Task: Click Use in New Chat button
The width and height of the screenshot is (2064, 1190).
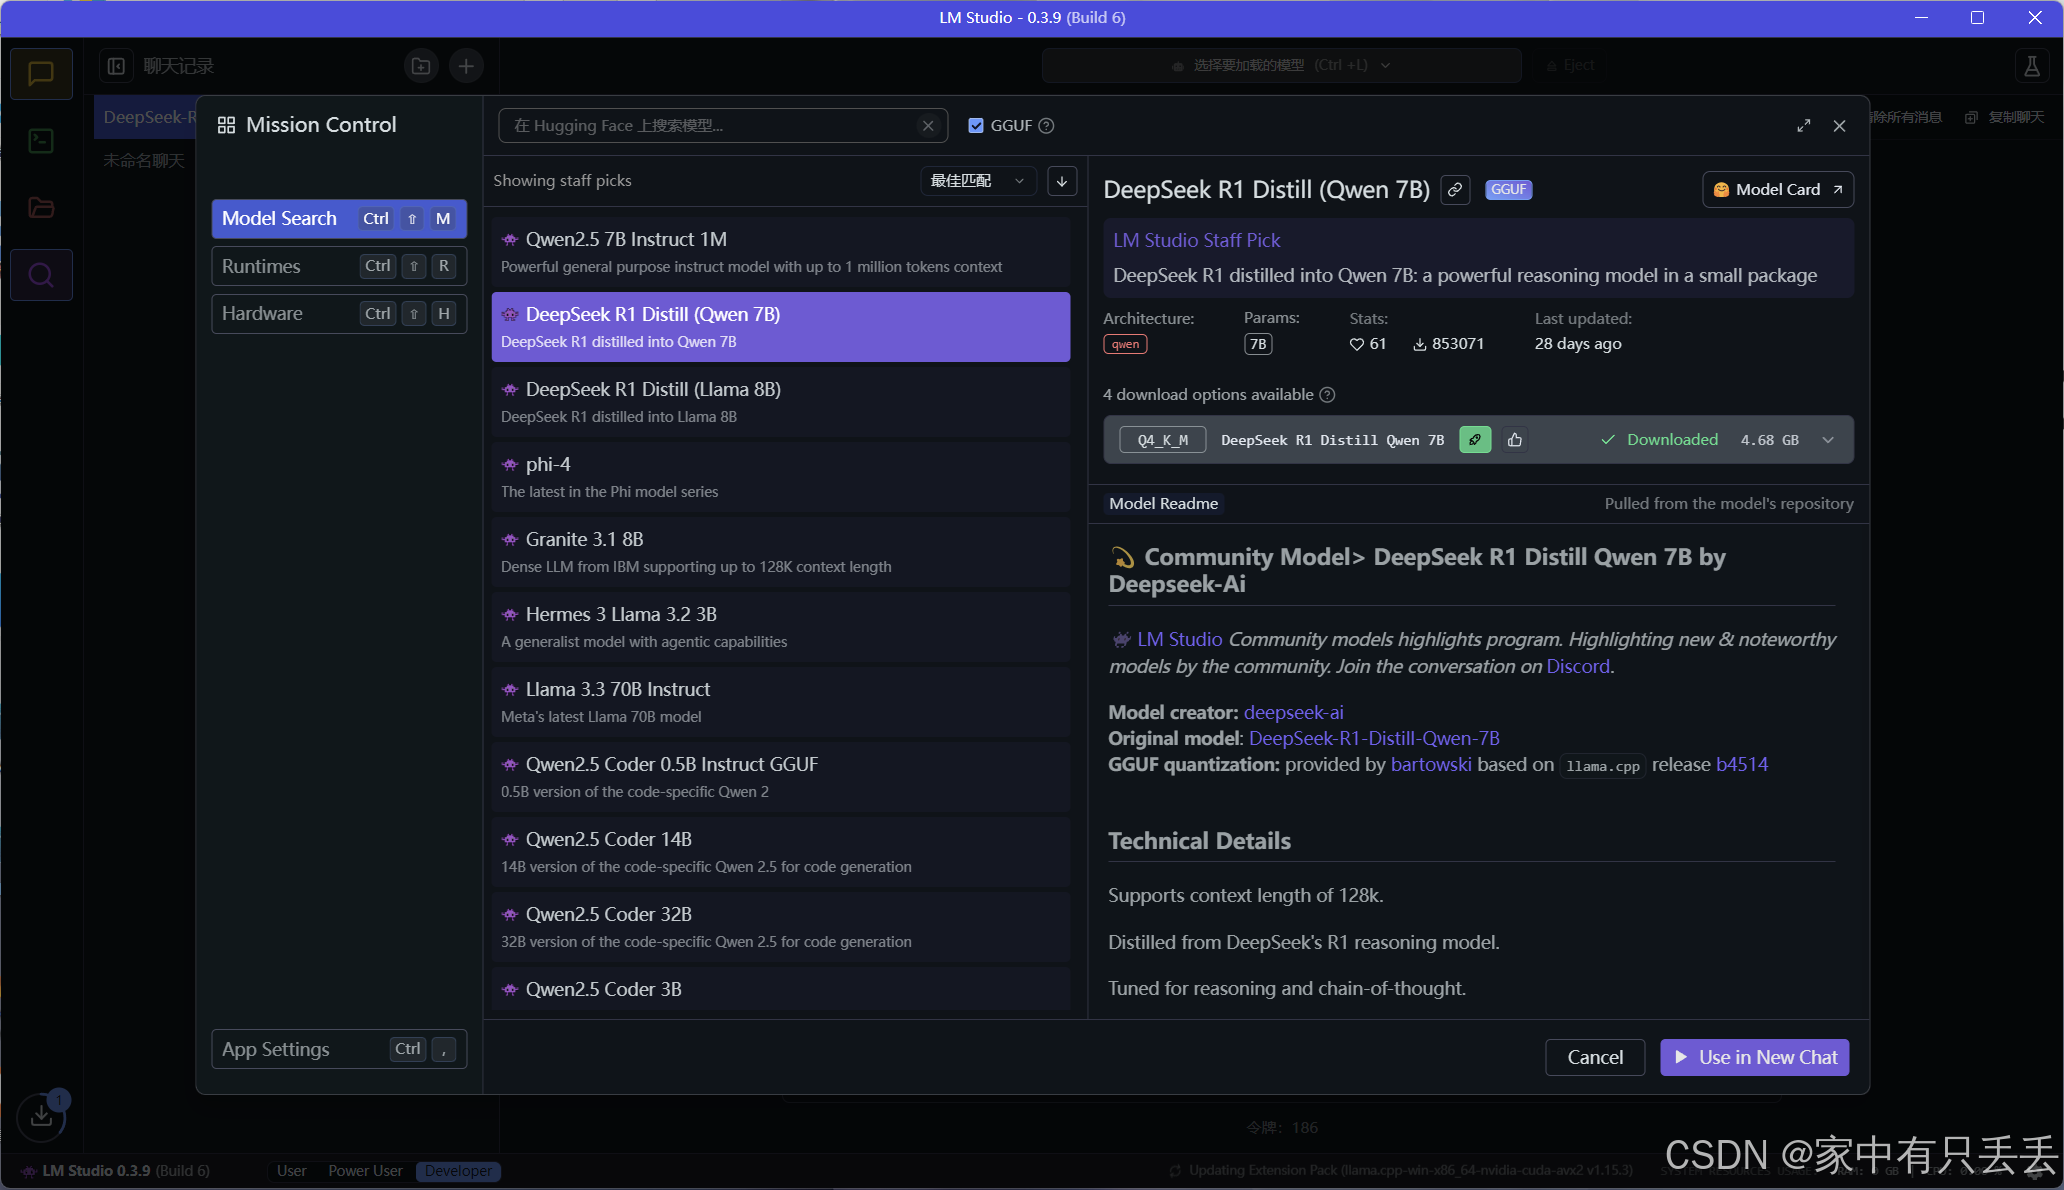Action: tap(1754, 1057)
